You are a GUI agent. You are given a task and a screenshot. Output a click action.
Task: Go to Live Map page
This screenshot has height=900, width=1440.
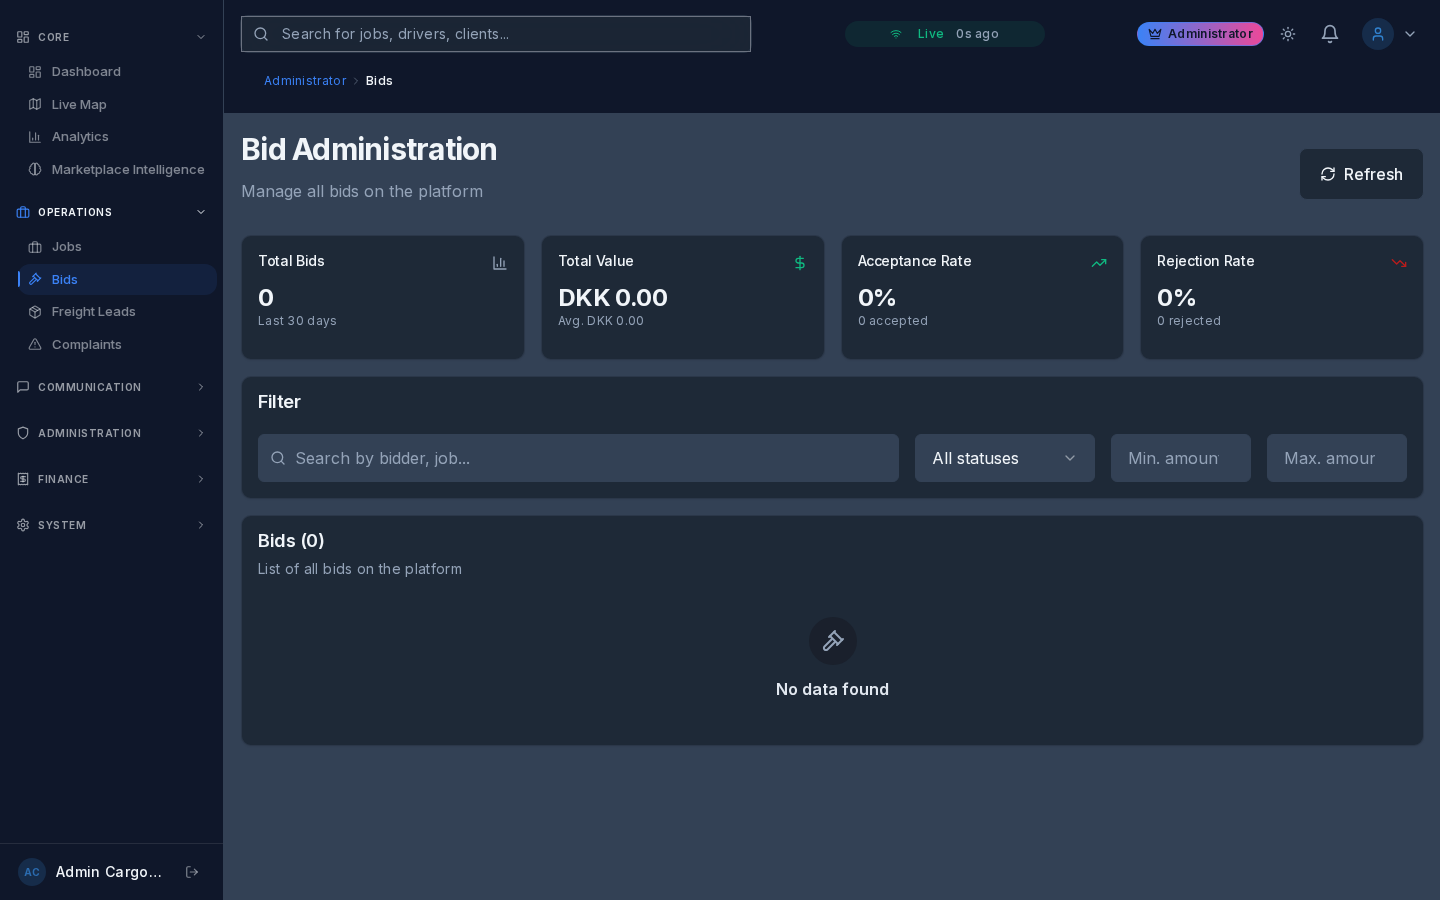point(79,104)
